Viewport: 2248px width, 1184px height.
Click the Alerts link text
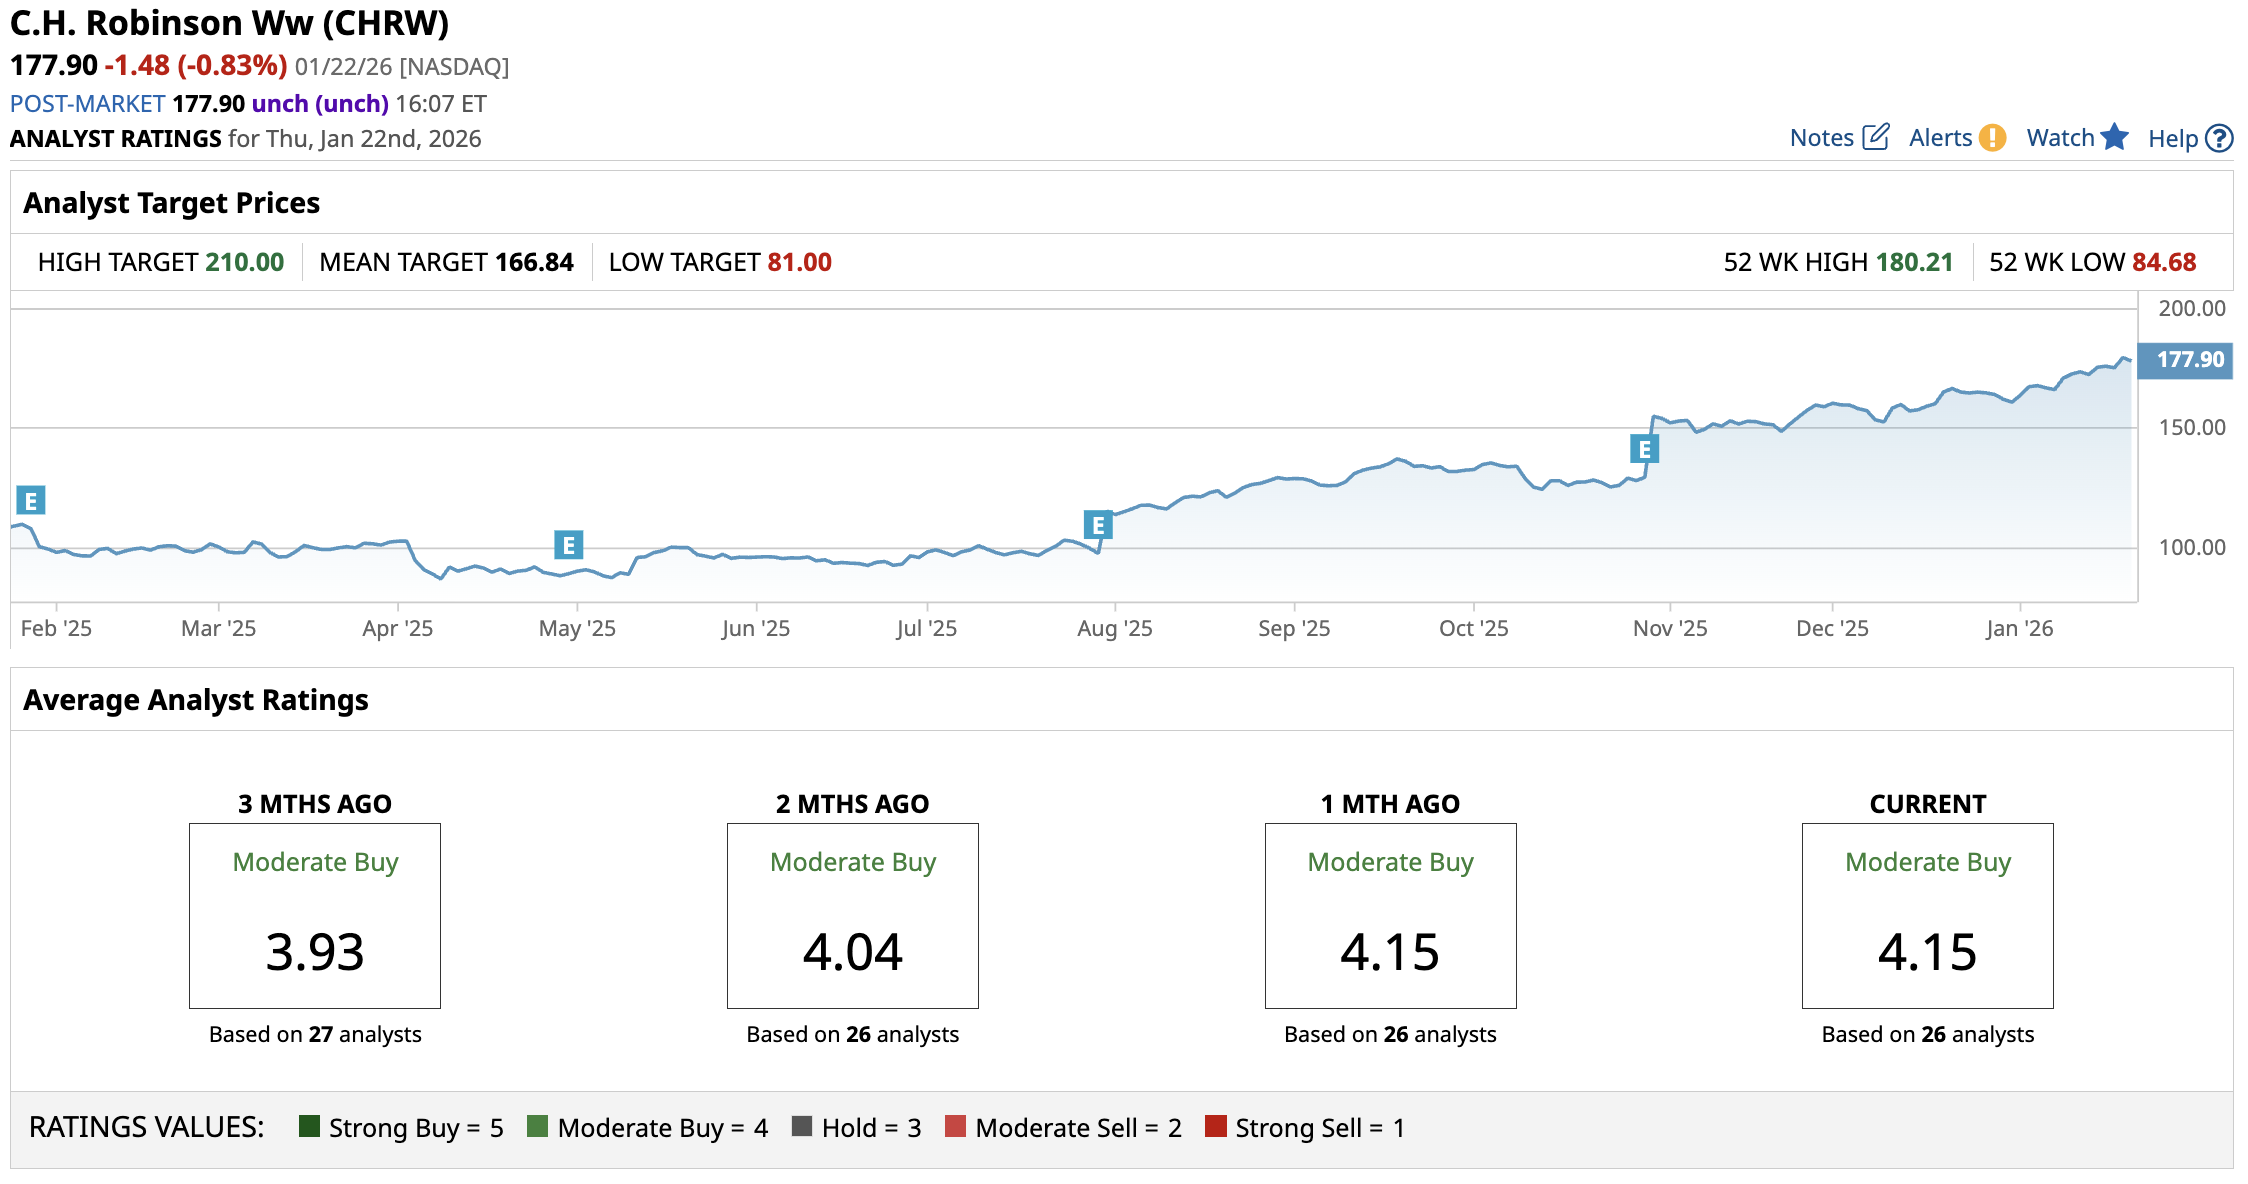(1940, 138)
